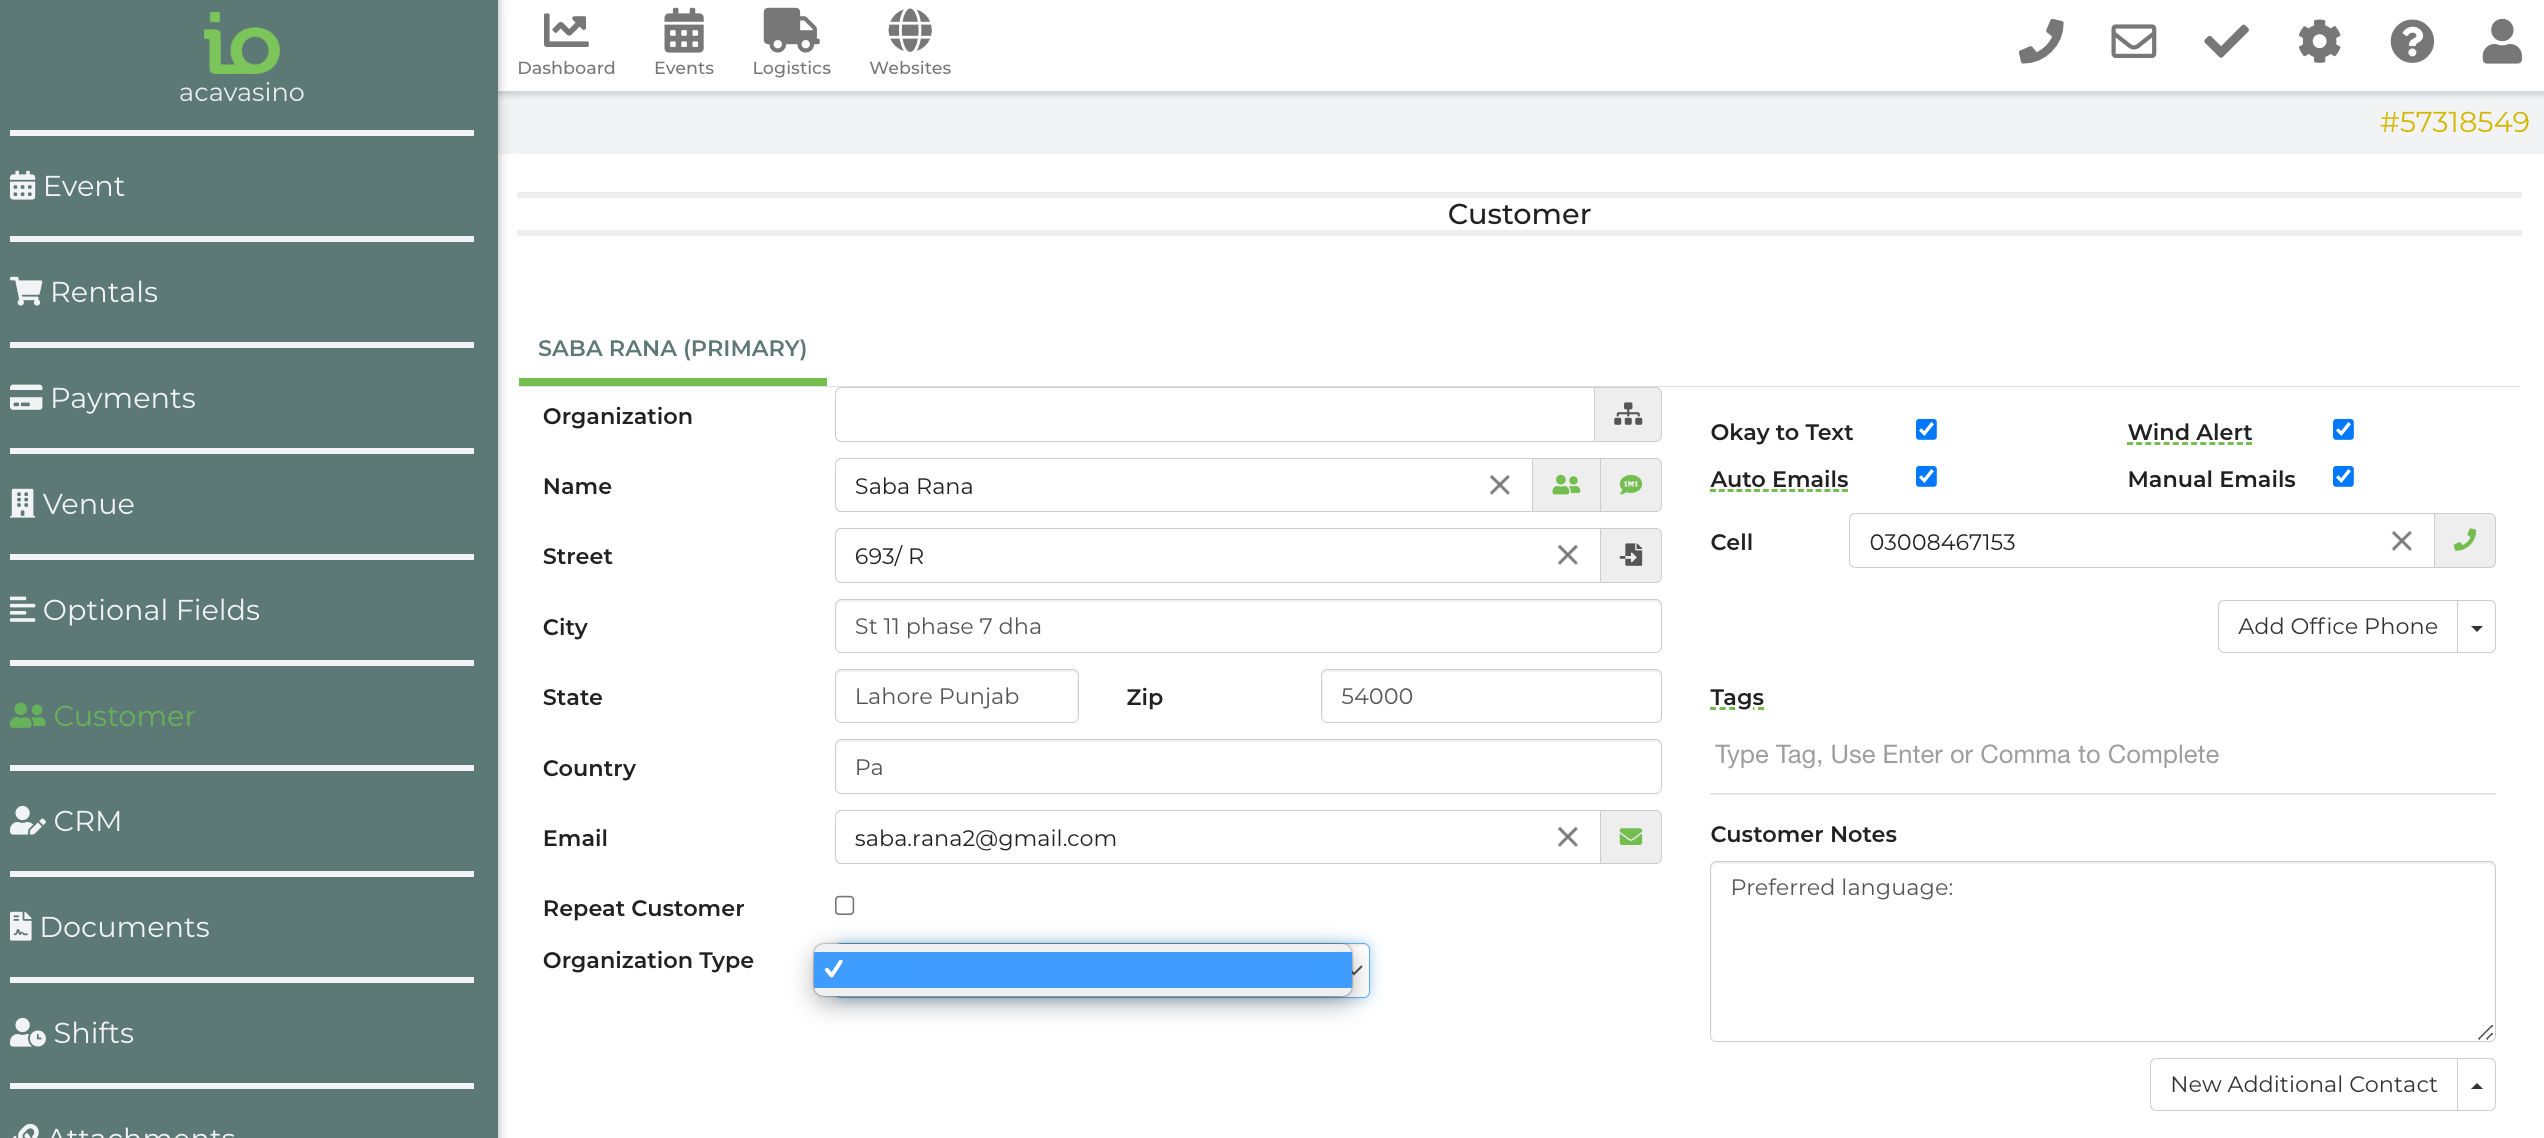Uncheck the Okay to Text checkbox
The width and height of the screenshot is (2544, 1138).
(1926, 430)
